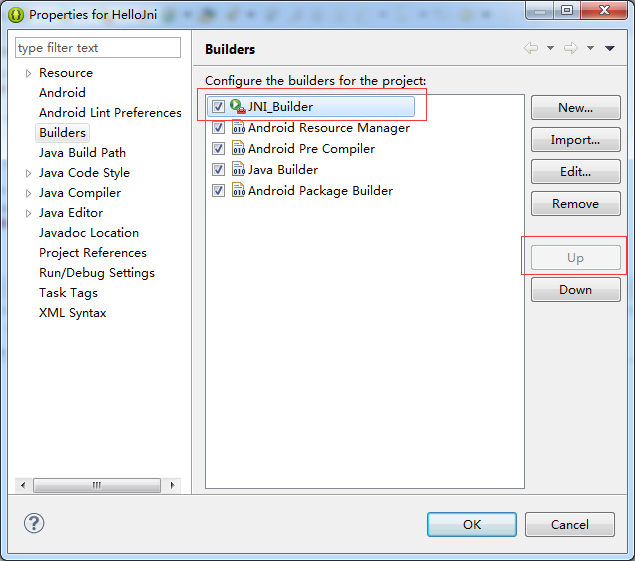Select the Android Resource Manager row text

tap(329, 128)
